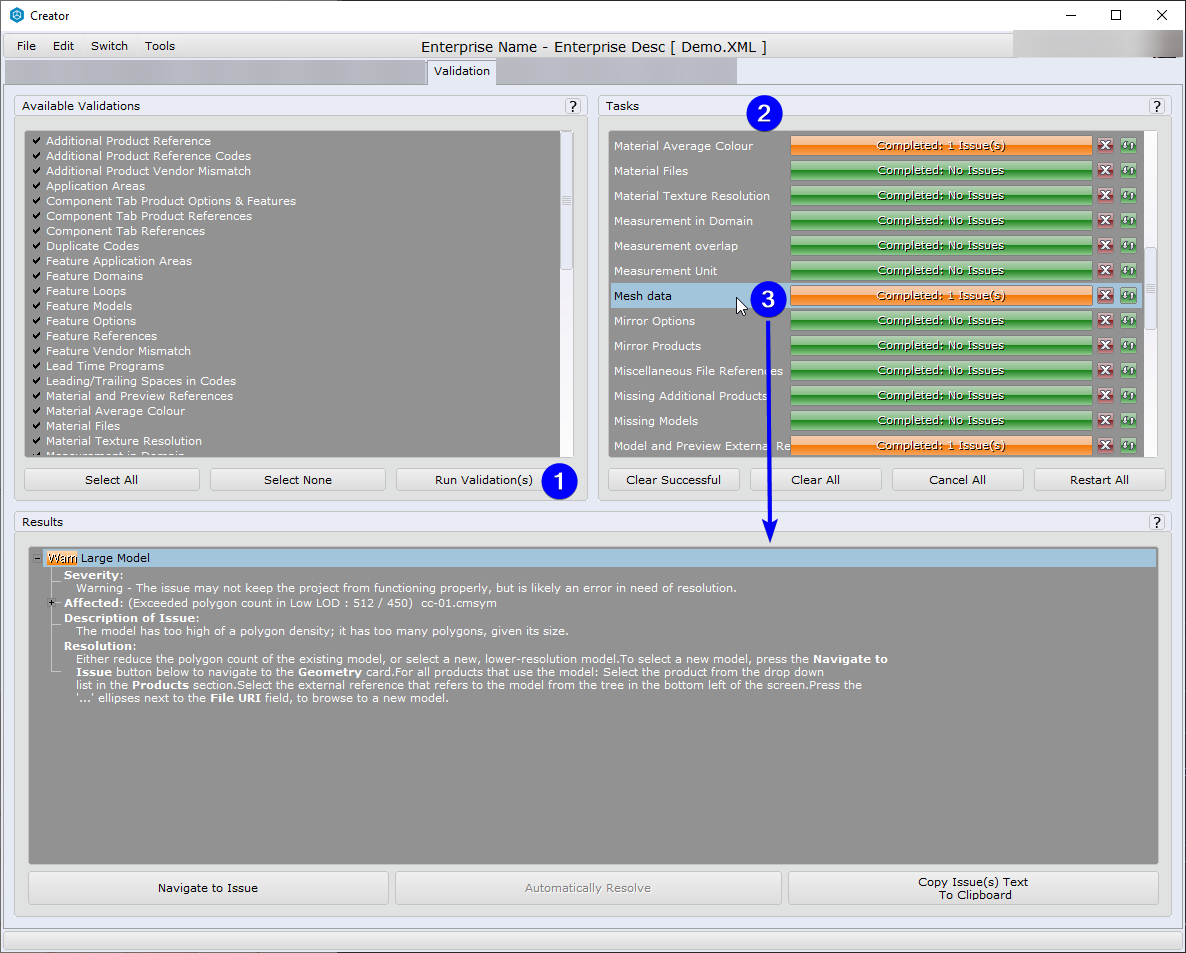Open help for Available Validations panel
This screenshot has height=953, width=1186.
573,106
